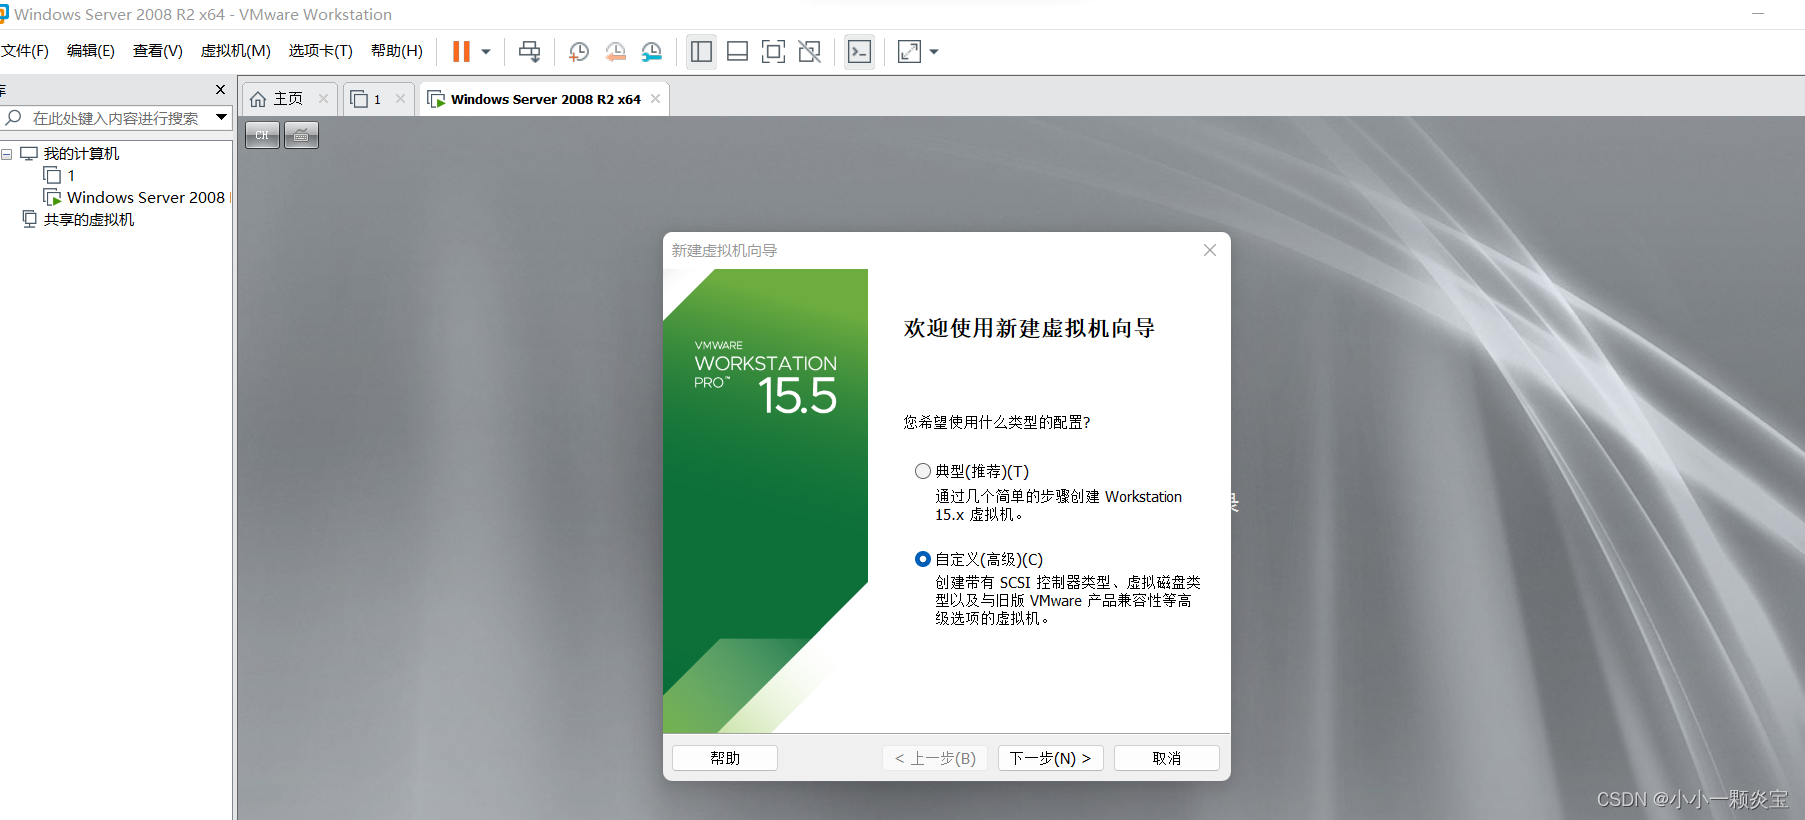Open the 帮助(H) menu

397,51
